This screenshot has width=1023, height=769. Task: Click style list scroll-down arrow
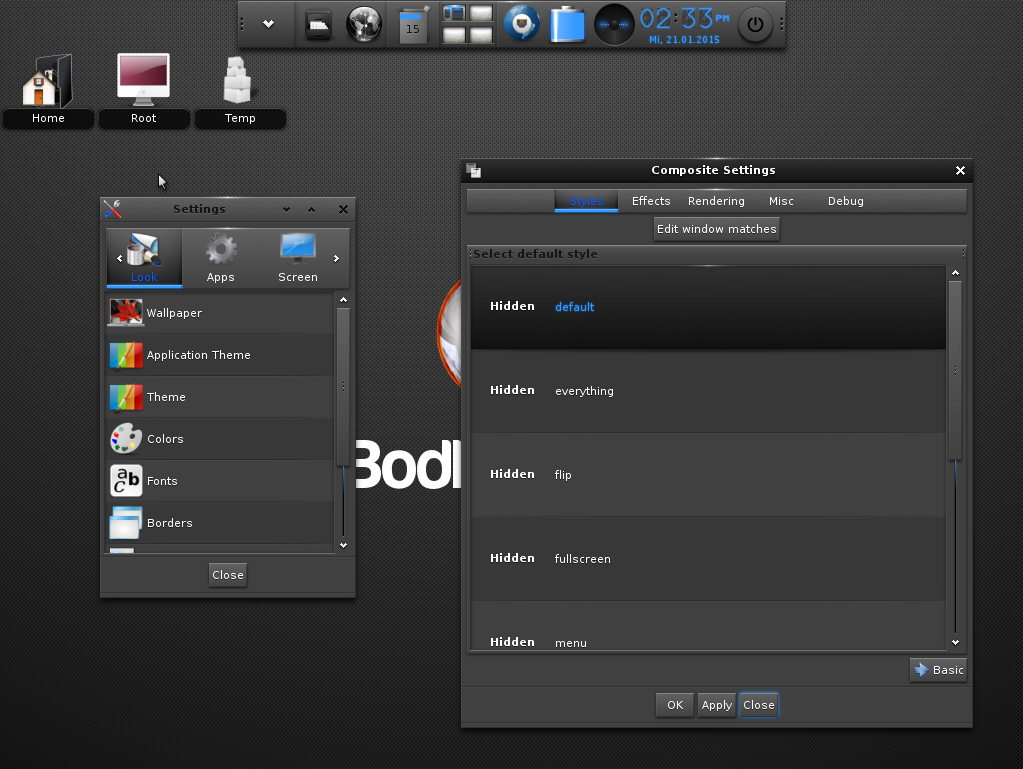955,642
